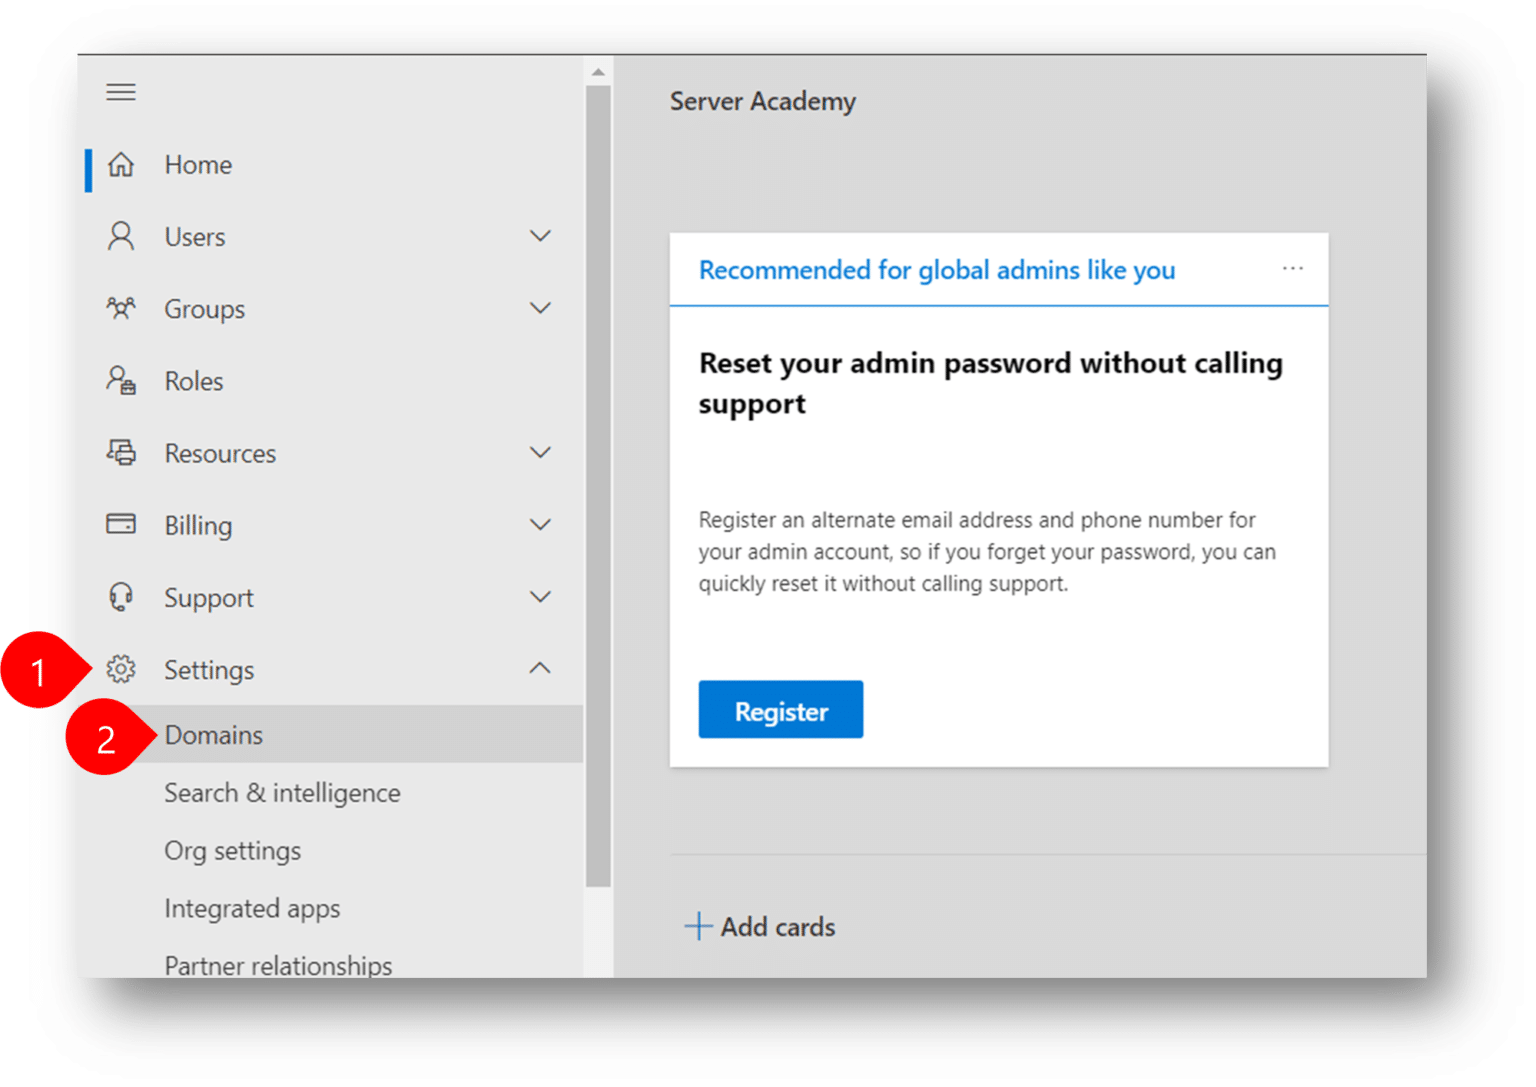Click the Resources printer icon
Image resolution: width=1536 pixels, height=1087 pixels.
pos(121,453)
